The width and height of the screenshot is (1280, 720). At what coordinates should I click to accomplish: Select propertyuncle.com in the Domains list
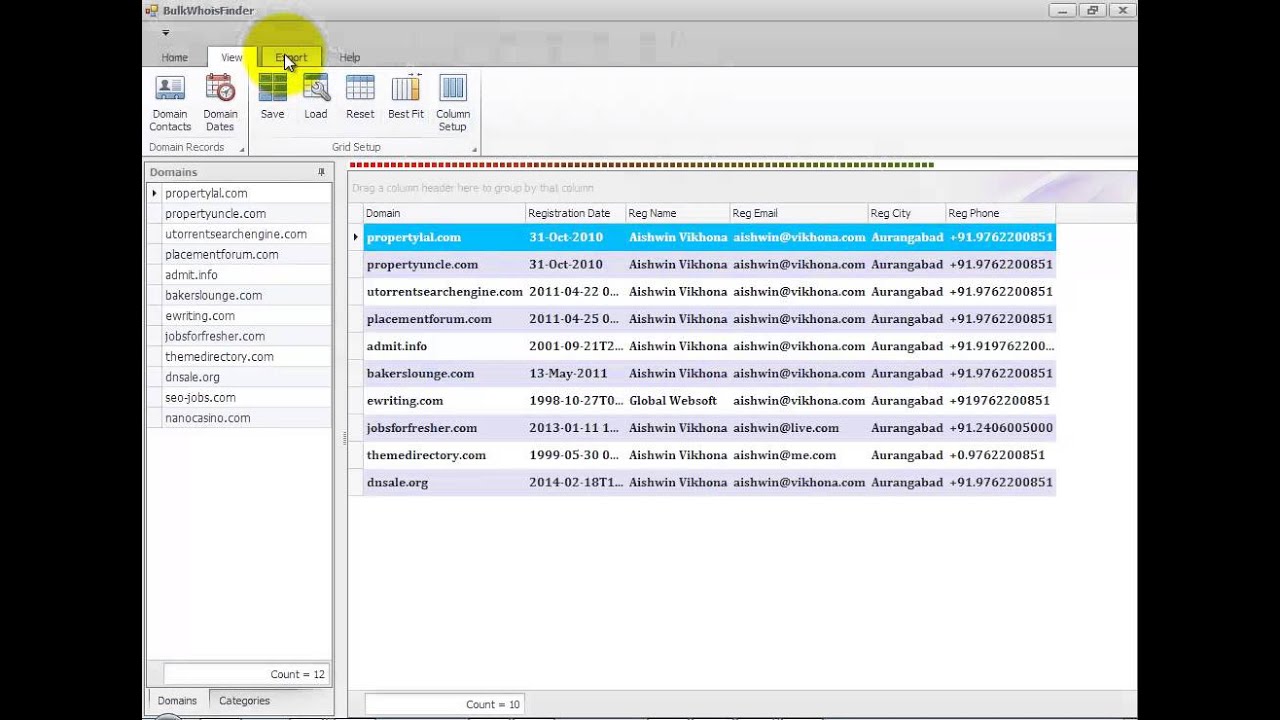pos(246,214)
